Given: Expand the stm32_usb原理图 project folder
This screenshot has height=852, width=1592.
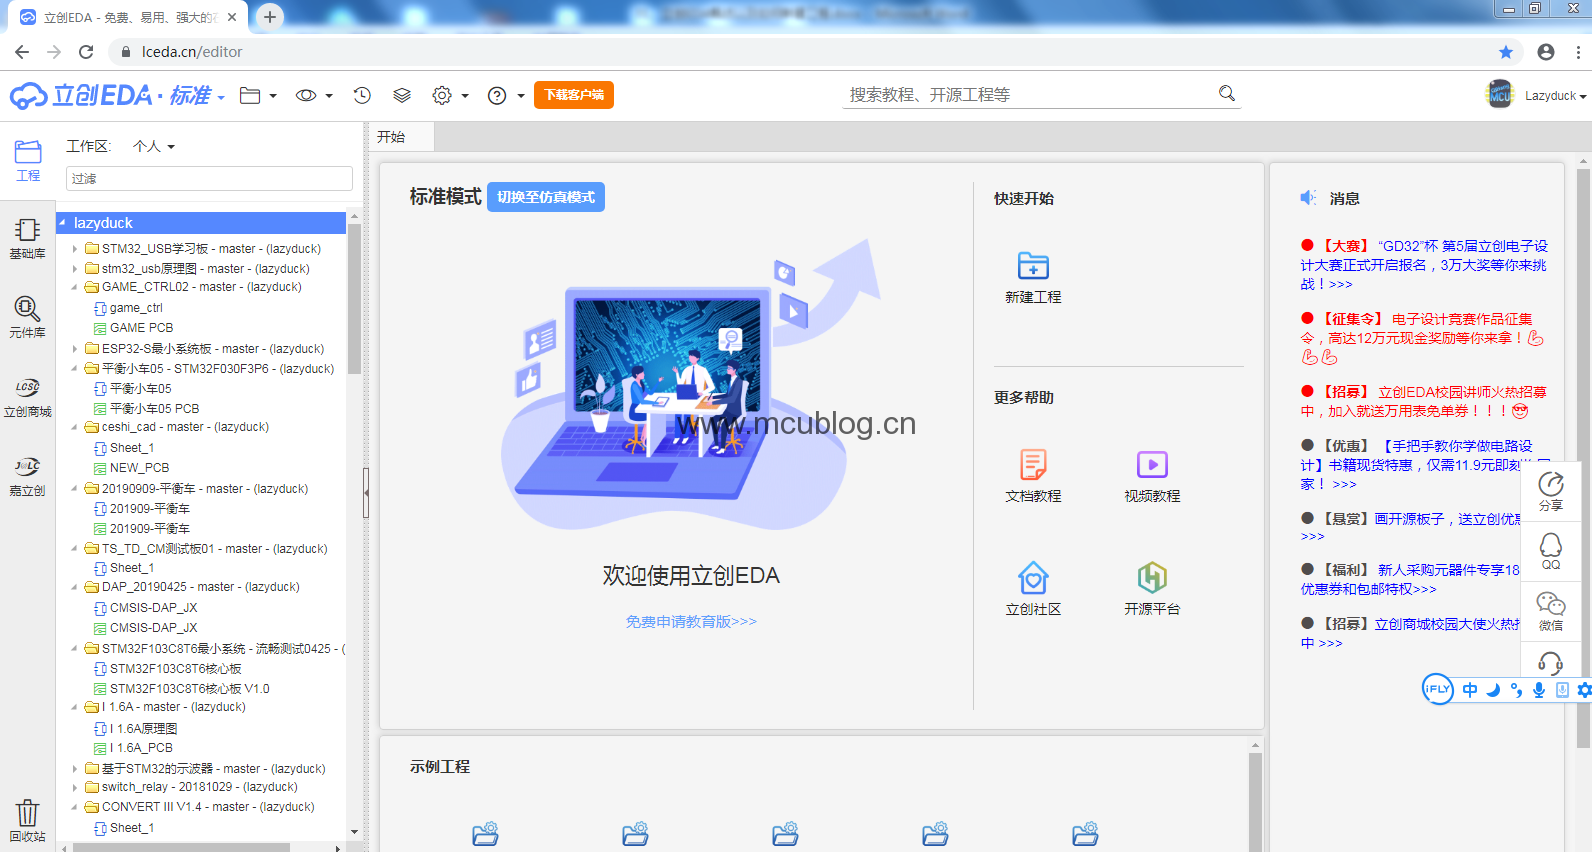Looking at the screenshot, I should tap(75, 269).
